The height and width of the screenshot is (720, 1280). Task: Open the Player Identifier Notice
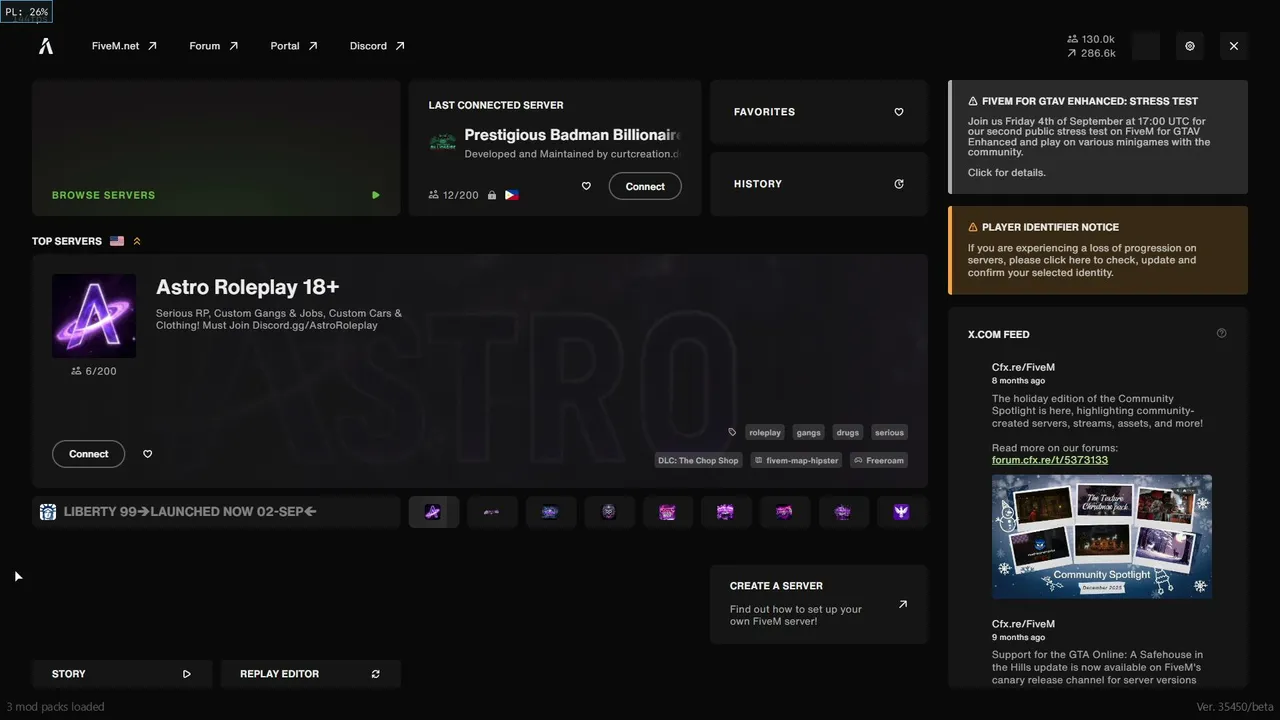point(1098,250)
